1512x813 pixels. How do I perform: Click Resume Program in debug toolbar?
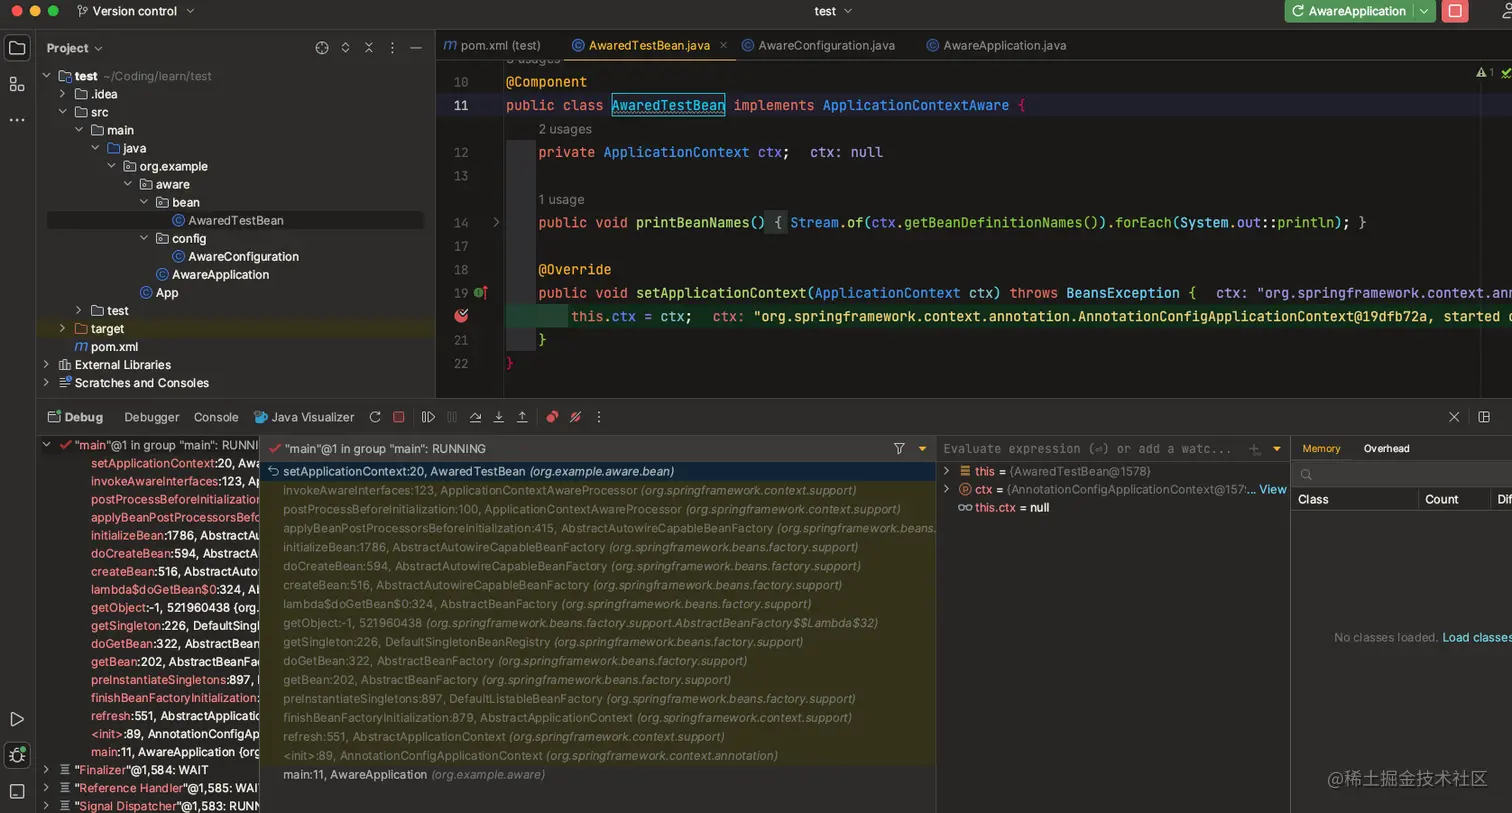click(x=428, y=417)
